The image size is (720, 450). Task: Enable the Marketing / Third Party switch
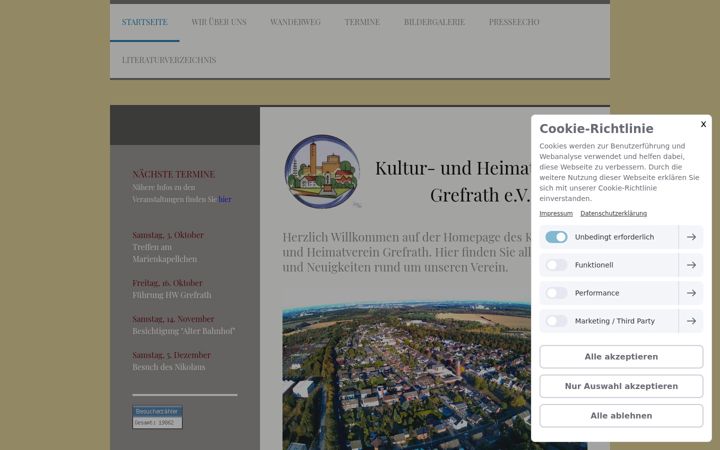[556, 321]
